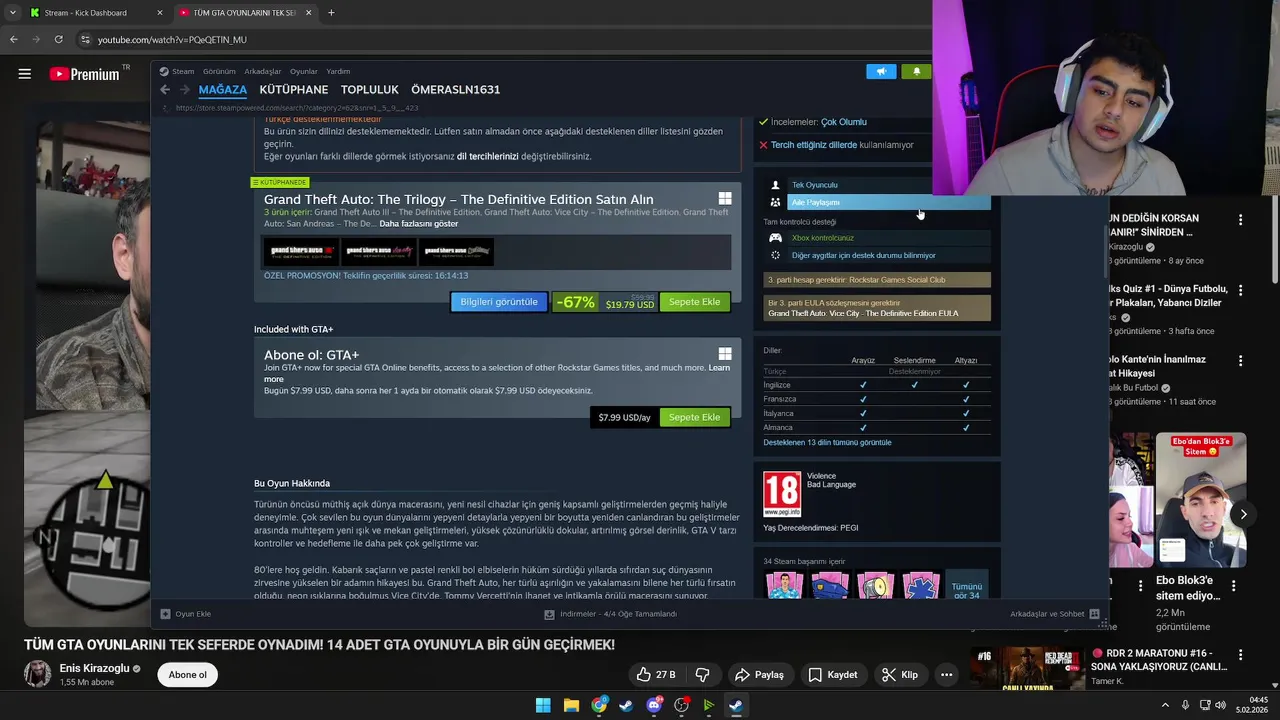This screenshot has height=720, width=1280.
Task: Open File Explorer from the taskbar
Action: 571,705
